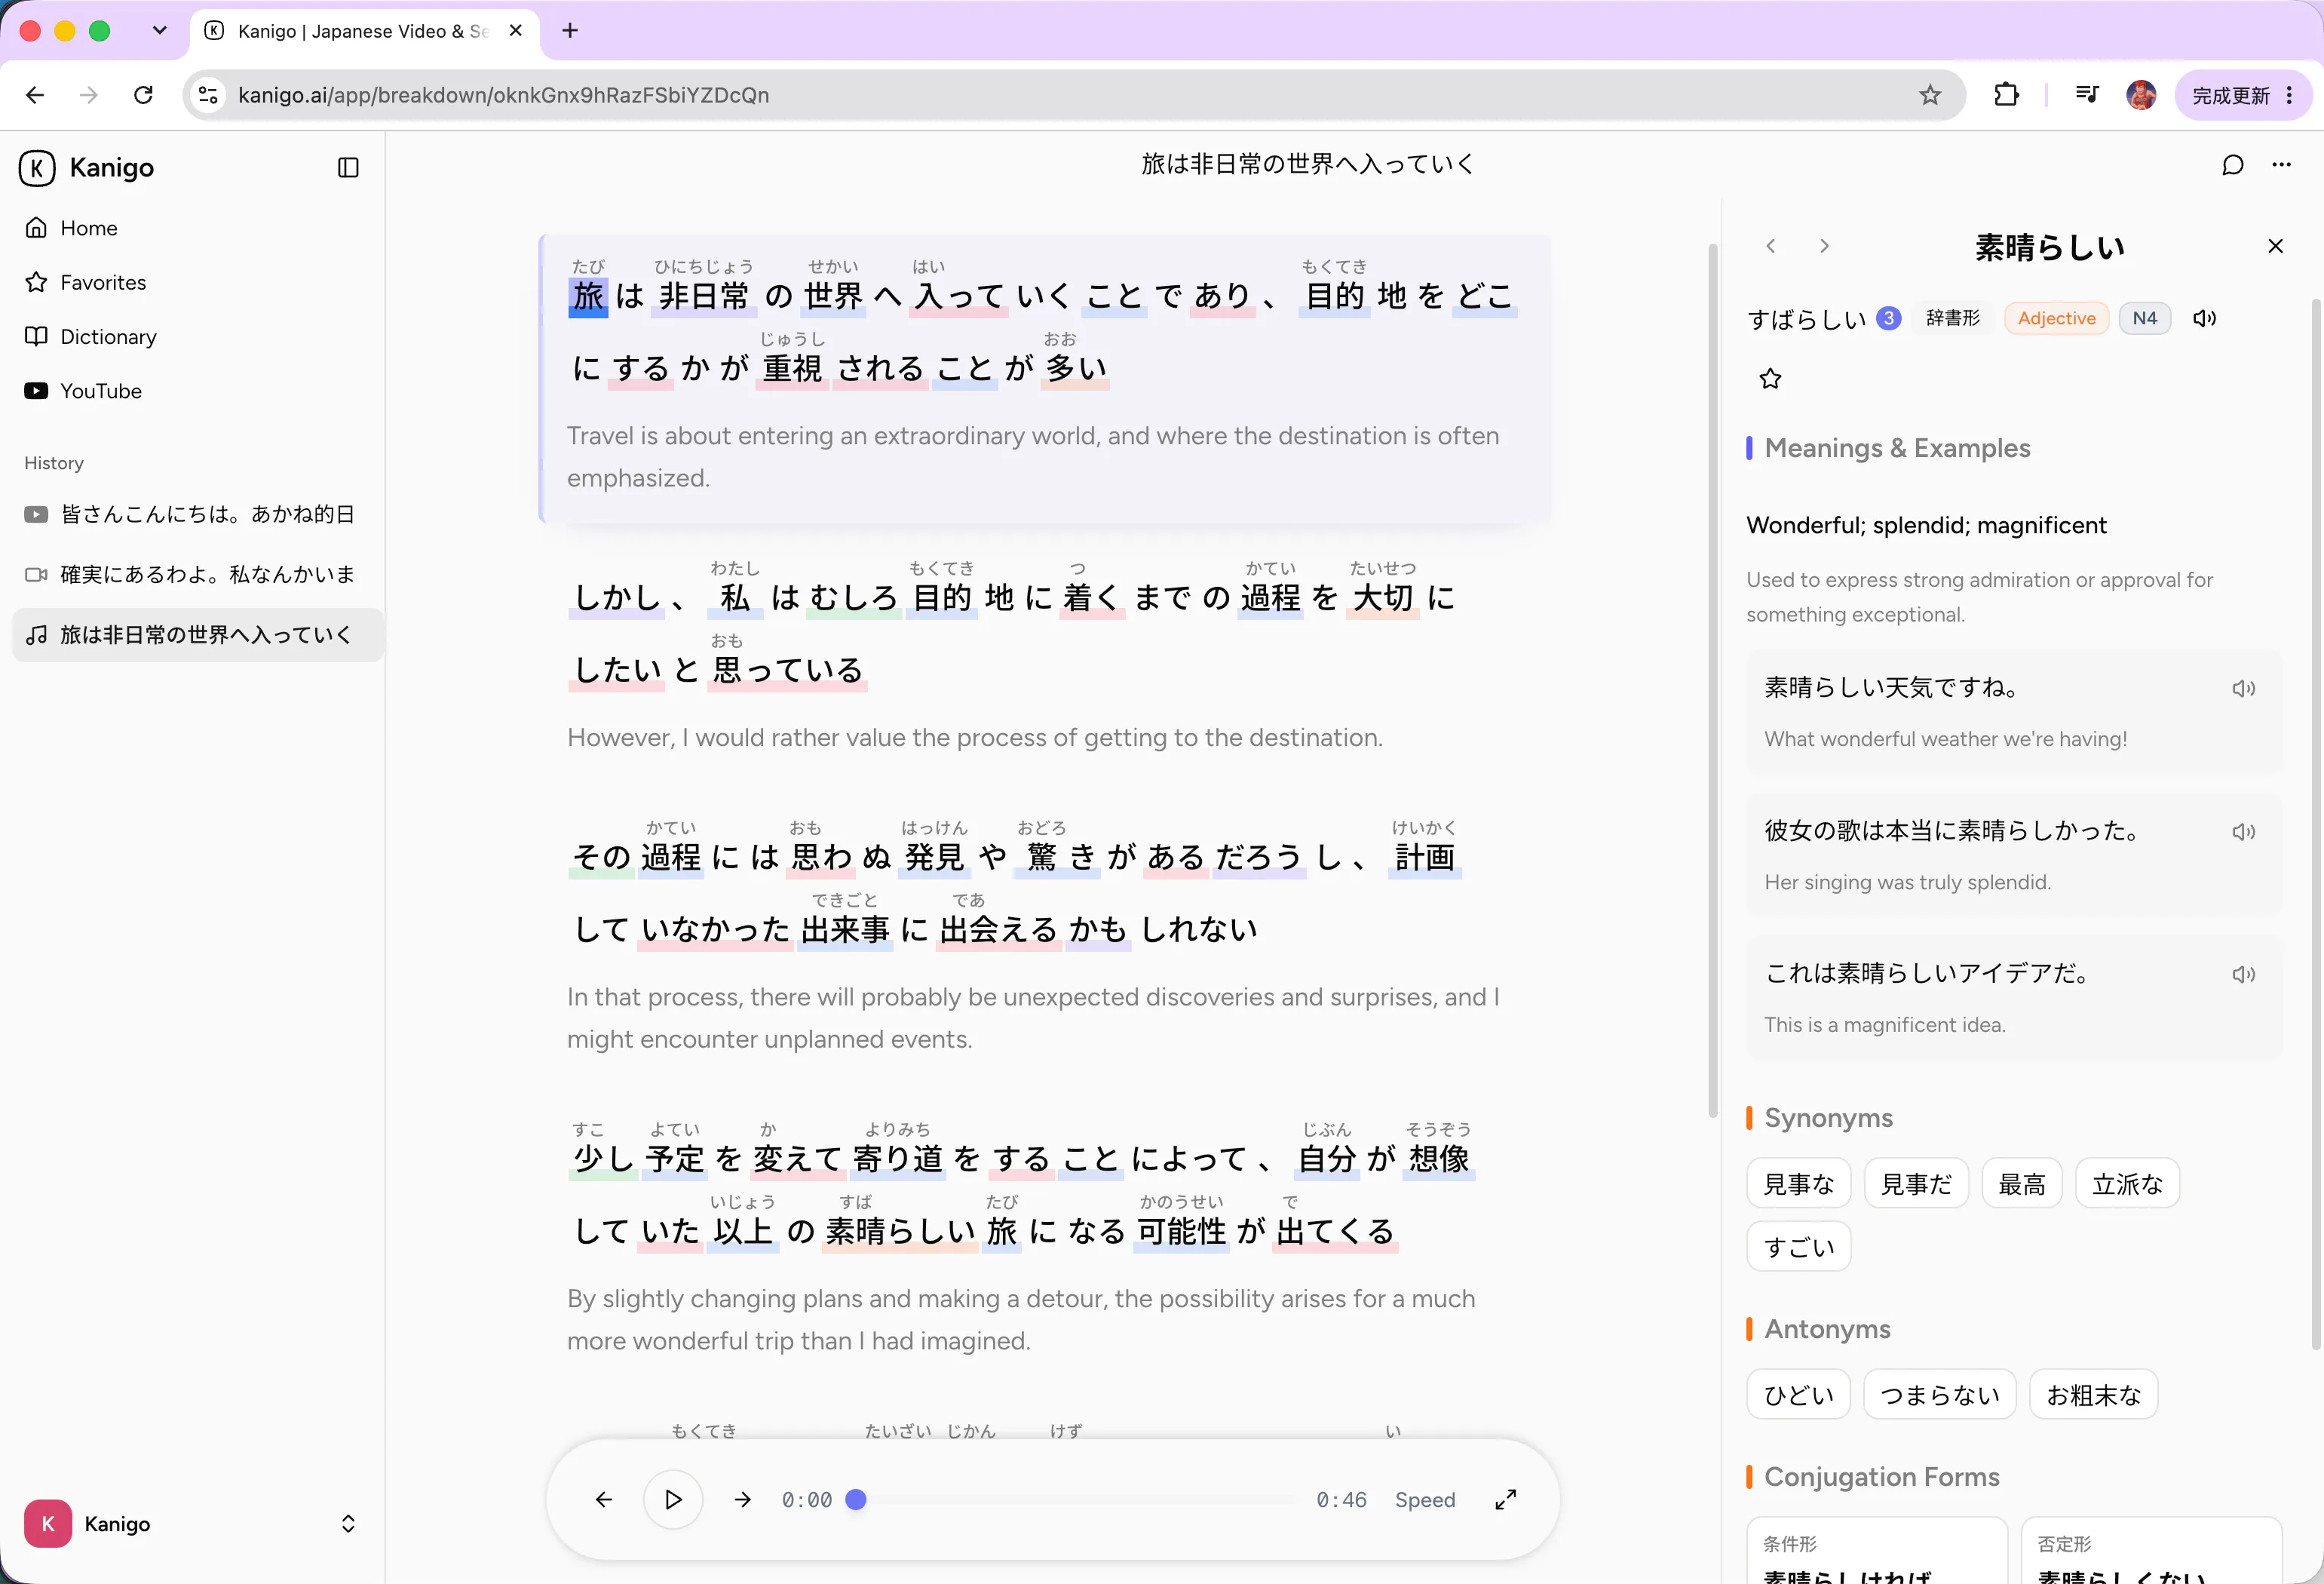Expand the Kanigo account switcher
Screen dimensions: 2324x1584
tap(348, 1523)
